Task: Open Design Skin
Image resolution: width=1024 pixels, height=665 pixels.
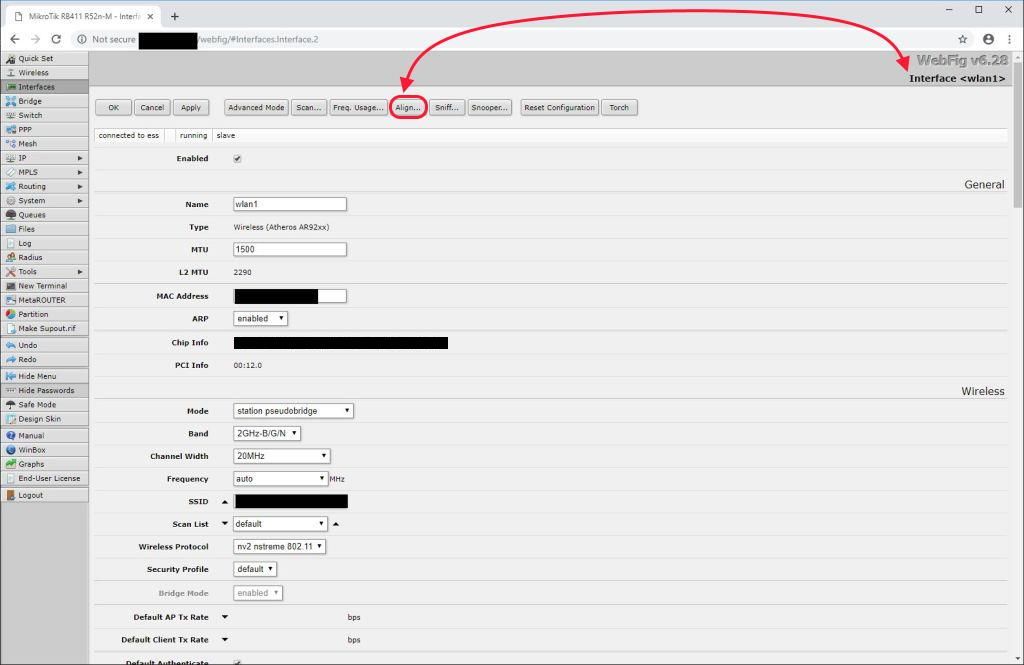Action: (x=44, y=419)
